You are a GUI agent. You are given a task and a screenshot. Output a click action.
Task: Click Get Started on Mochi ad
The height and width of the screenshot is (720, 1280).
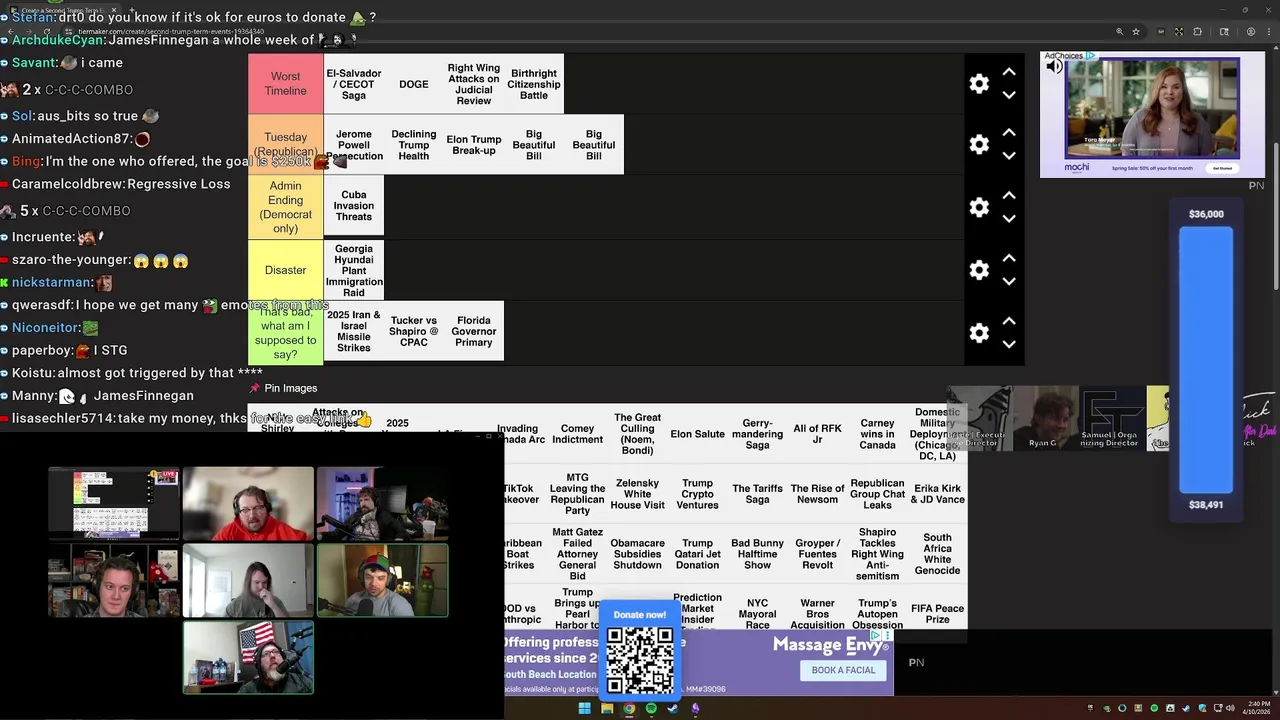tap(1222, 168)
